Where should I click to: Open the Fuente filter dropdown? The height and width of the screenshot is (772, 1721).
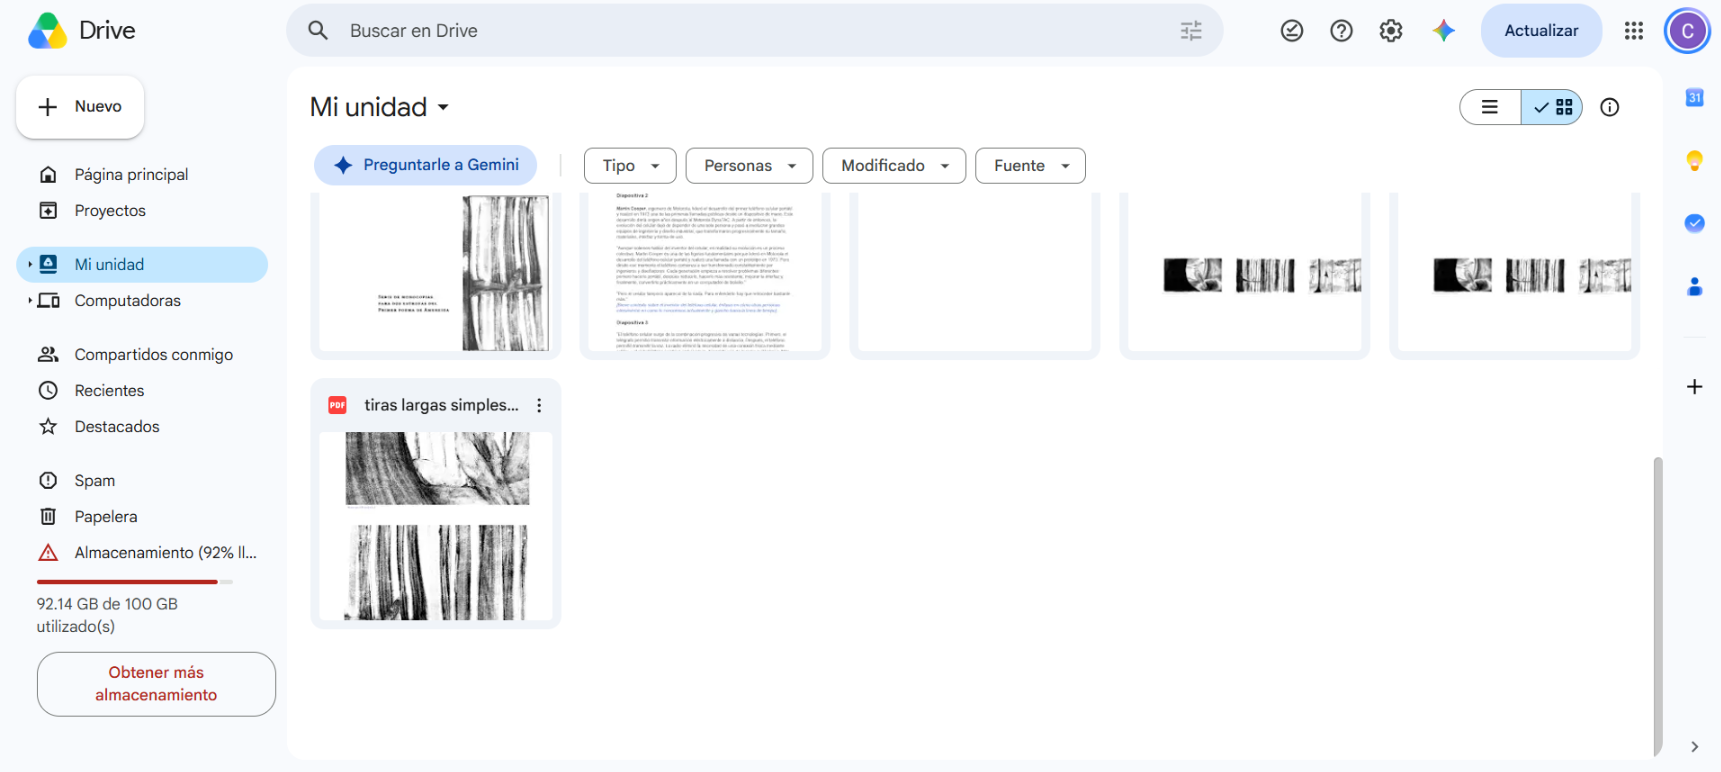pos(1030,166)
